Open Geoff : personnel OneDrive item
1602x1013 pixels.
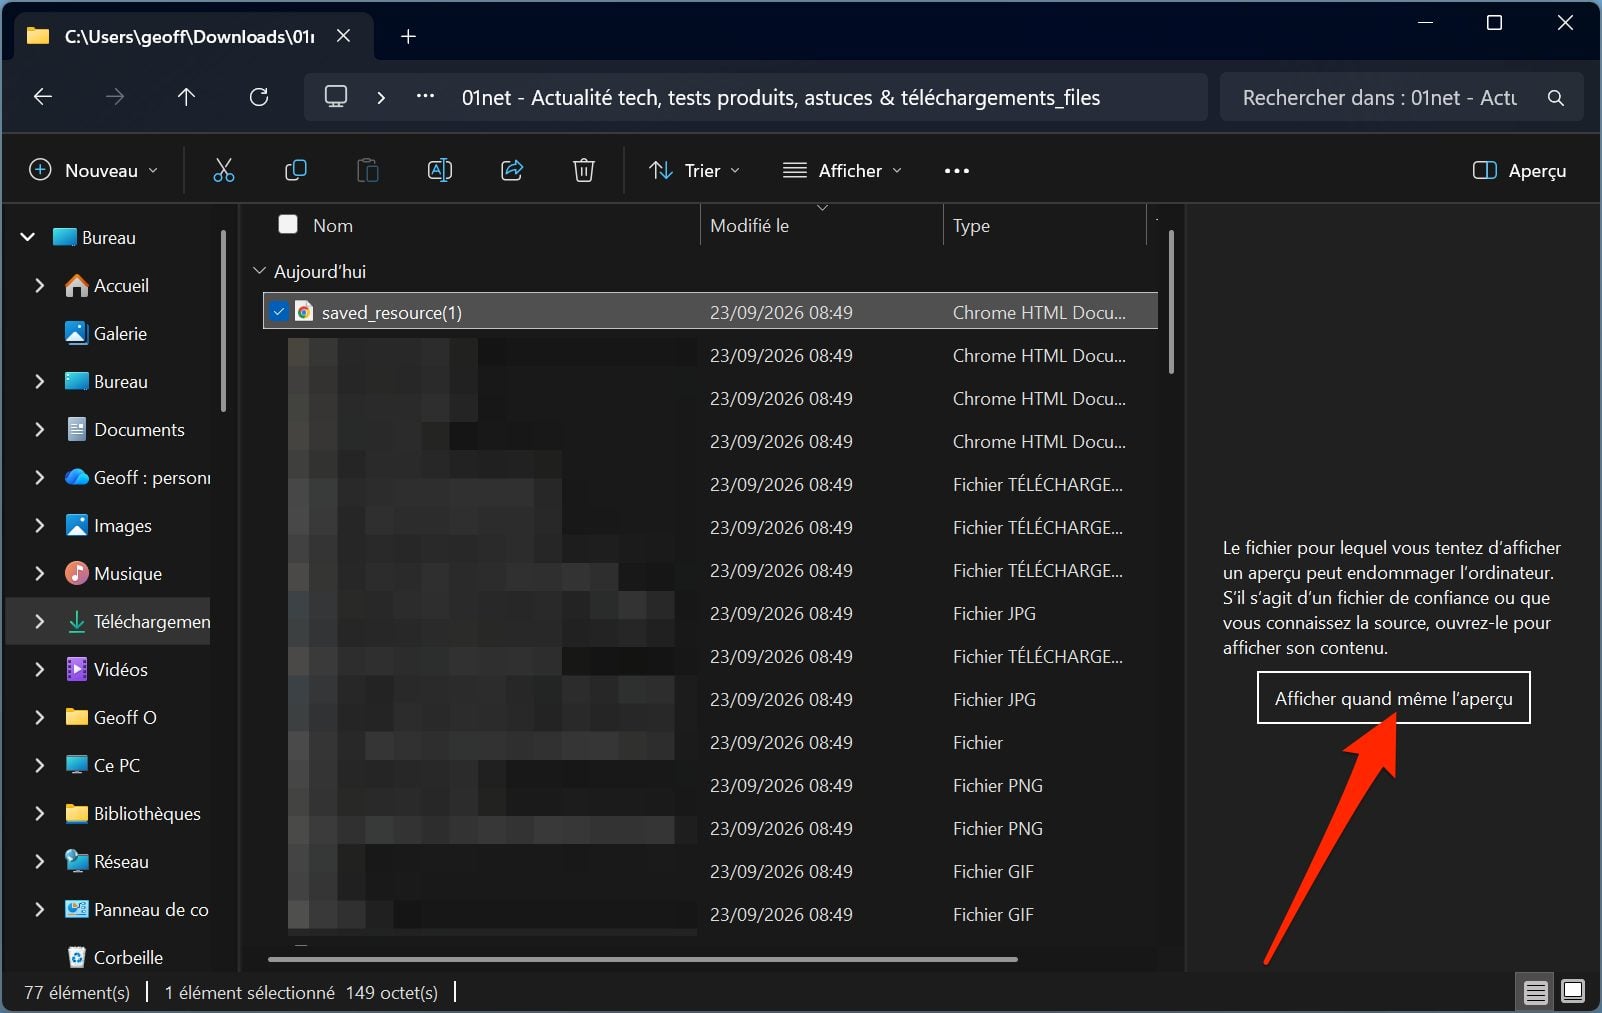coord(137,477)
